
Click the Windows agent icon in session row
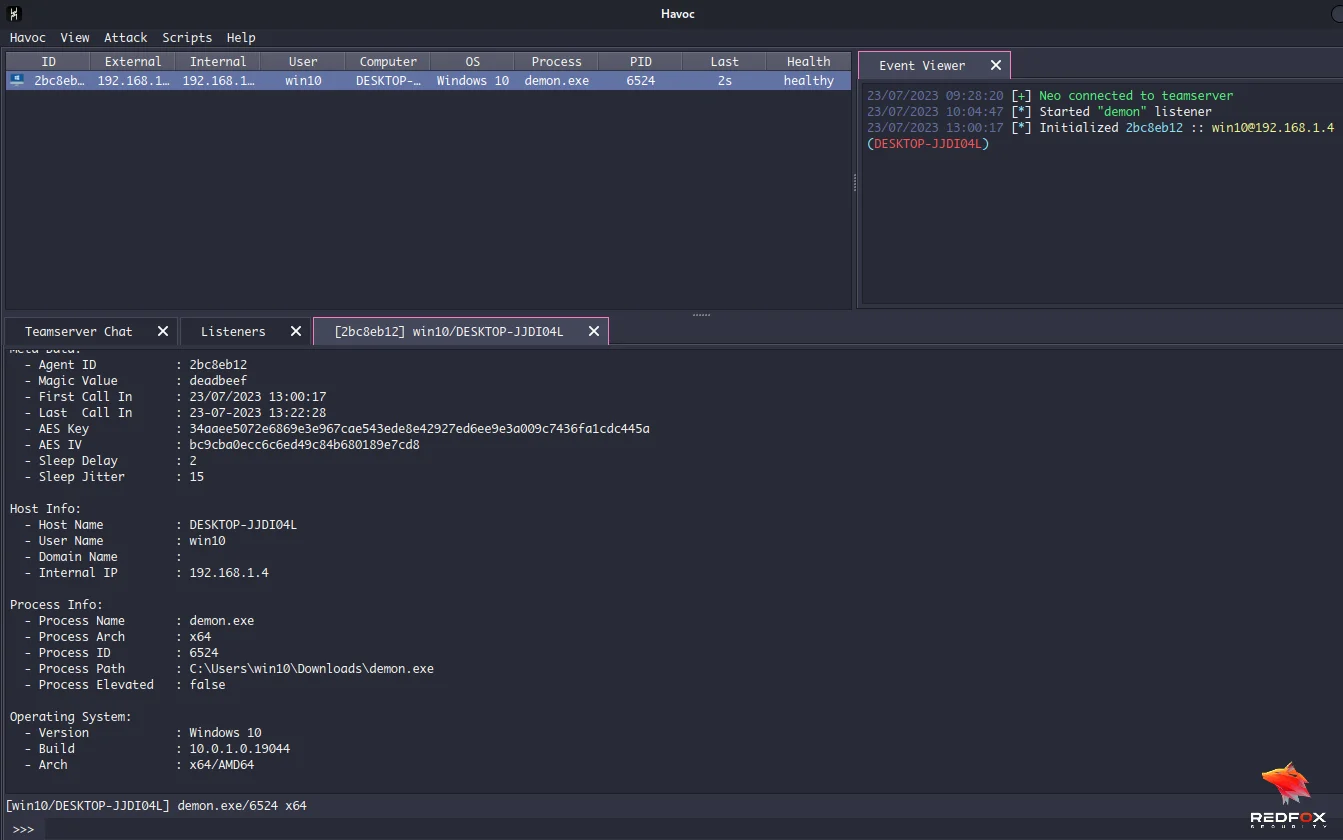18,80
